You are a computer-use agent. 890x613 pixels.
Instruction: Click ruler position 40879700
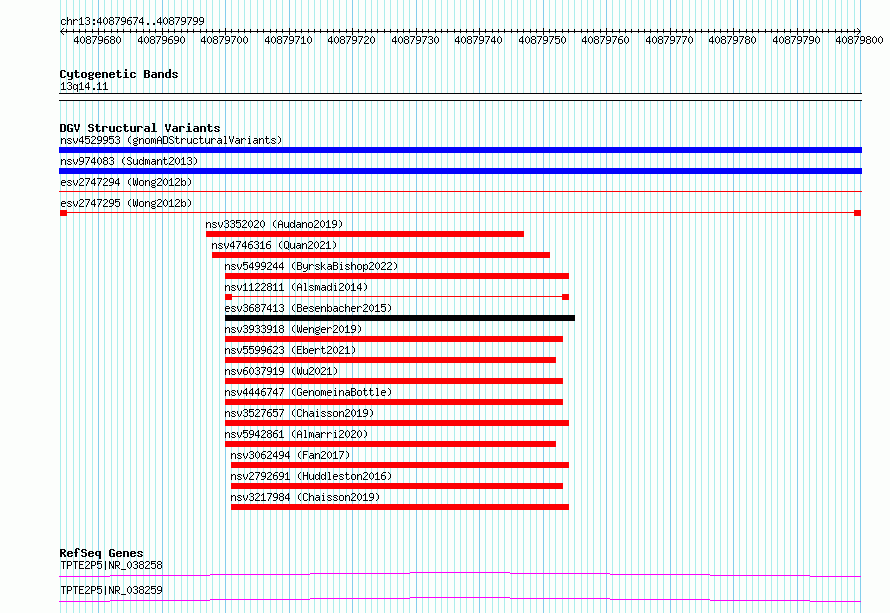(x=225, y=40)
